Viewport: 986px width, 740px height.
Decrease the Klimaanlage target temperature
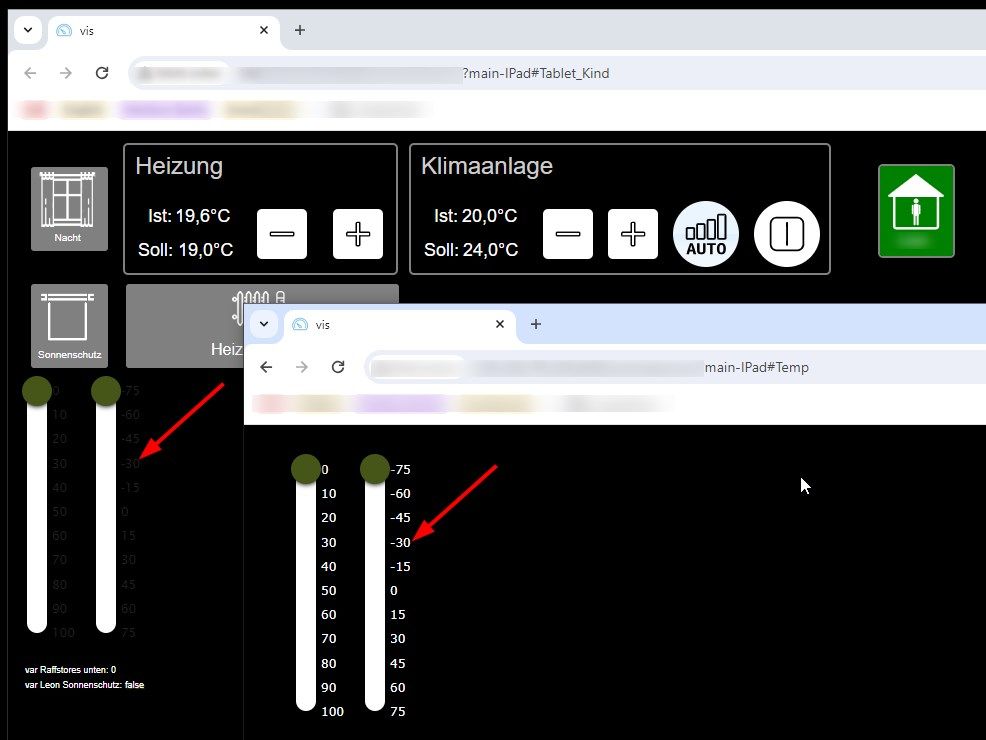(568, 234)
